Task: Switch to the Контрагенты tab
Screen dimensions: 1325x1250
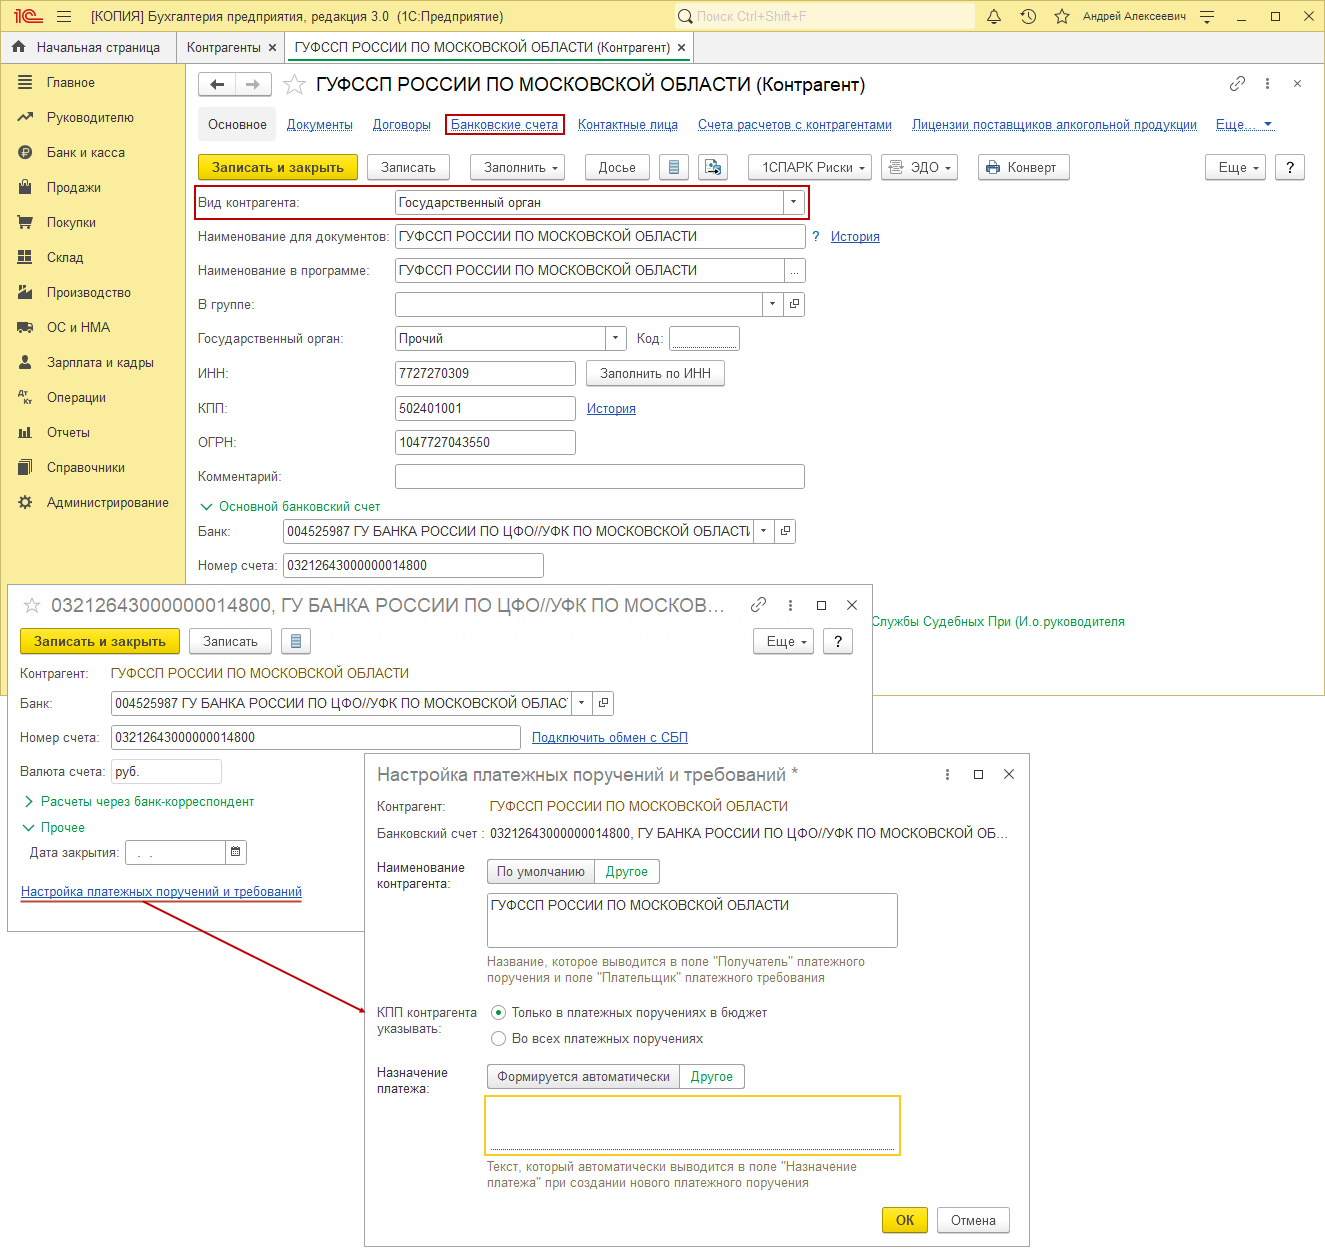Action: [223, 47]
